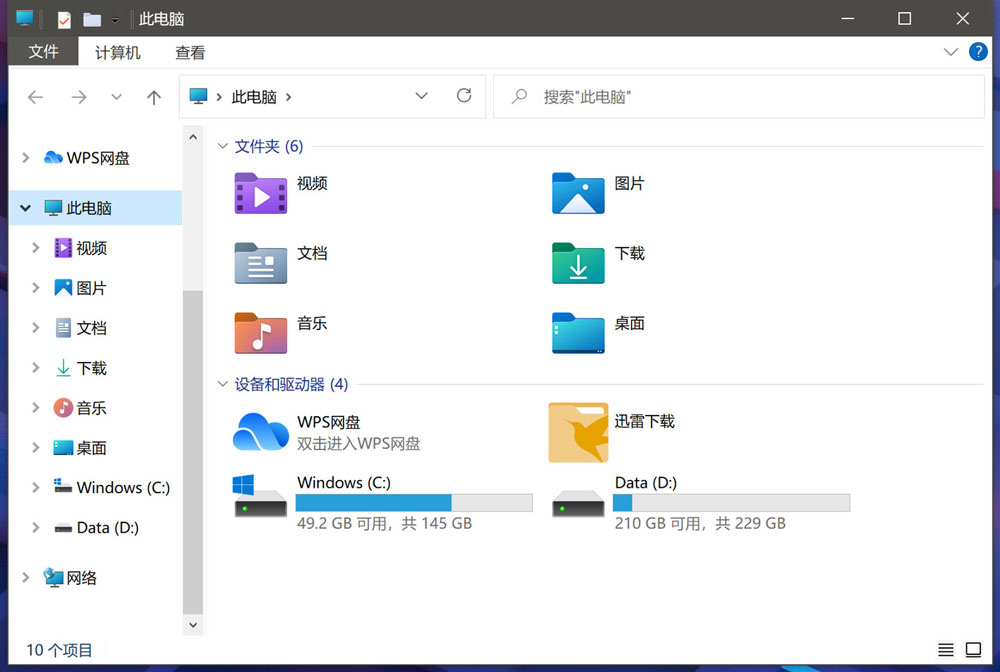Navigate up one level with the up arrow
This screenshot has height=672, width=1000.
click(x=153, y=96)
